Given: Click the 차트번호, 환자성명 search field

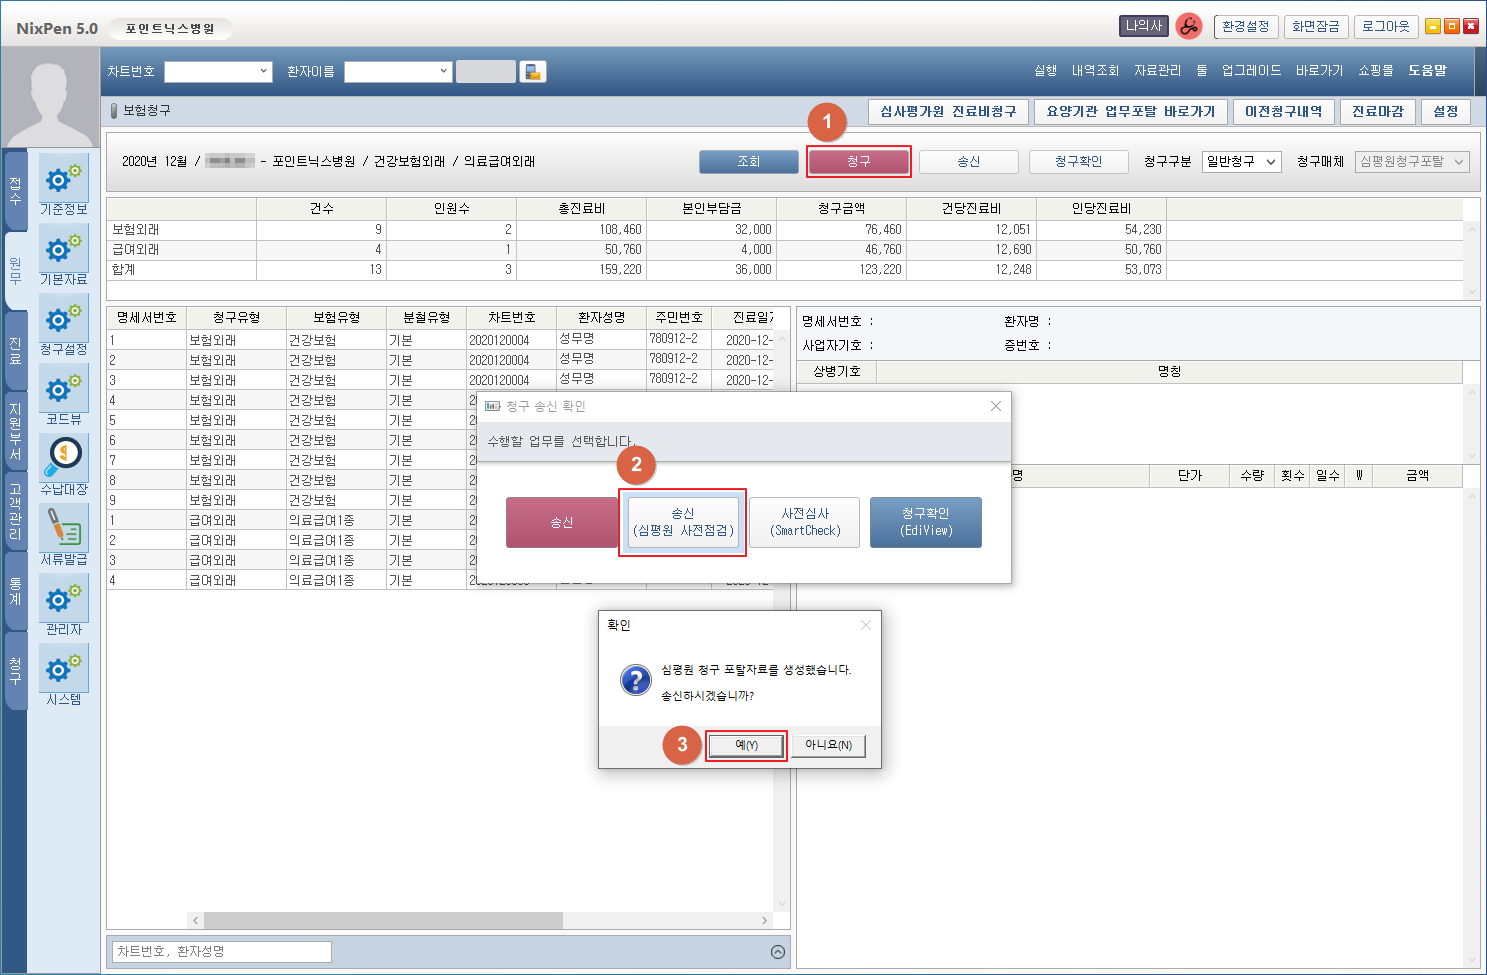Looking at the screenshot, I should tap(220, 952).
